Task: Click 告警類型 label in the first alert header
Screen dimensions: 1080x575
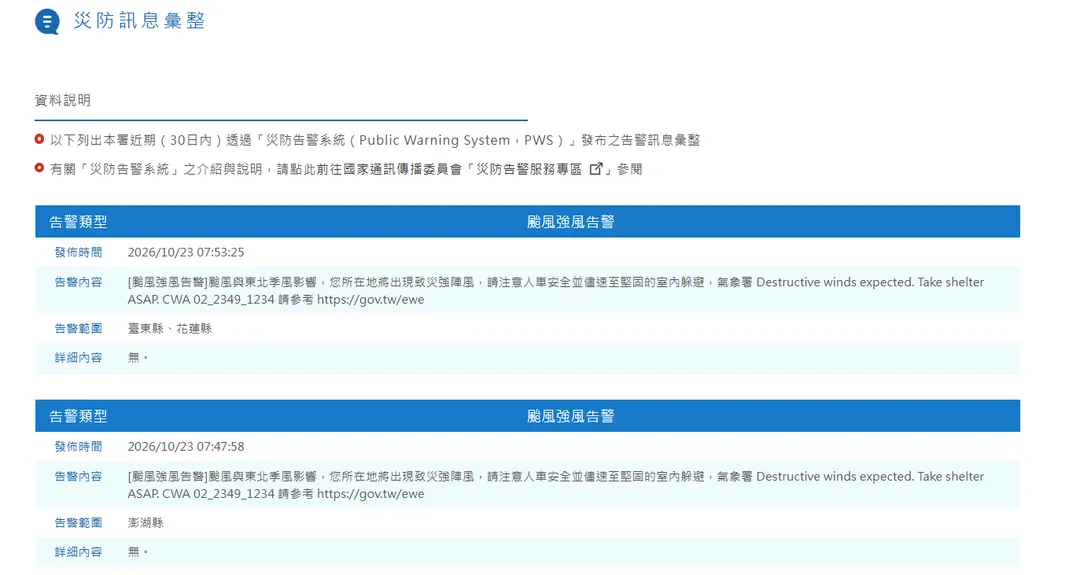Action: pos(79,222)
